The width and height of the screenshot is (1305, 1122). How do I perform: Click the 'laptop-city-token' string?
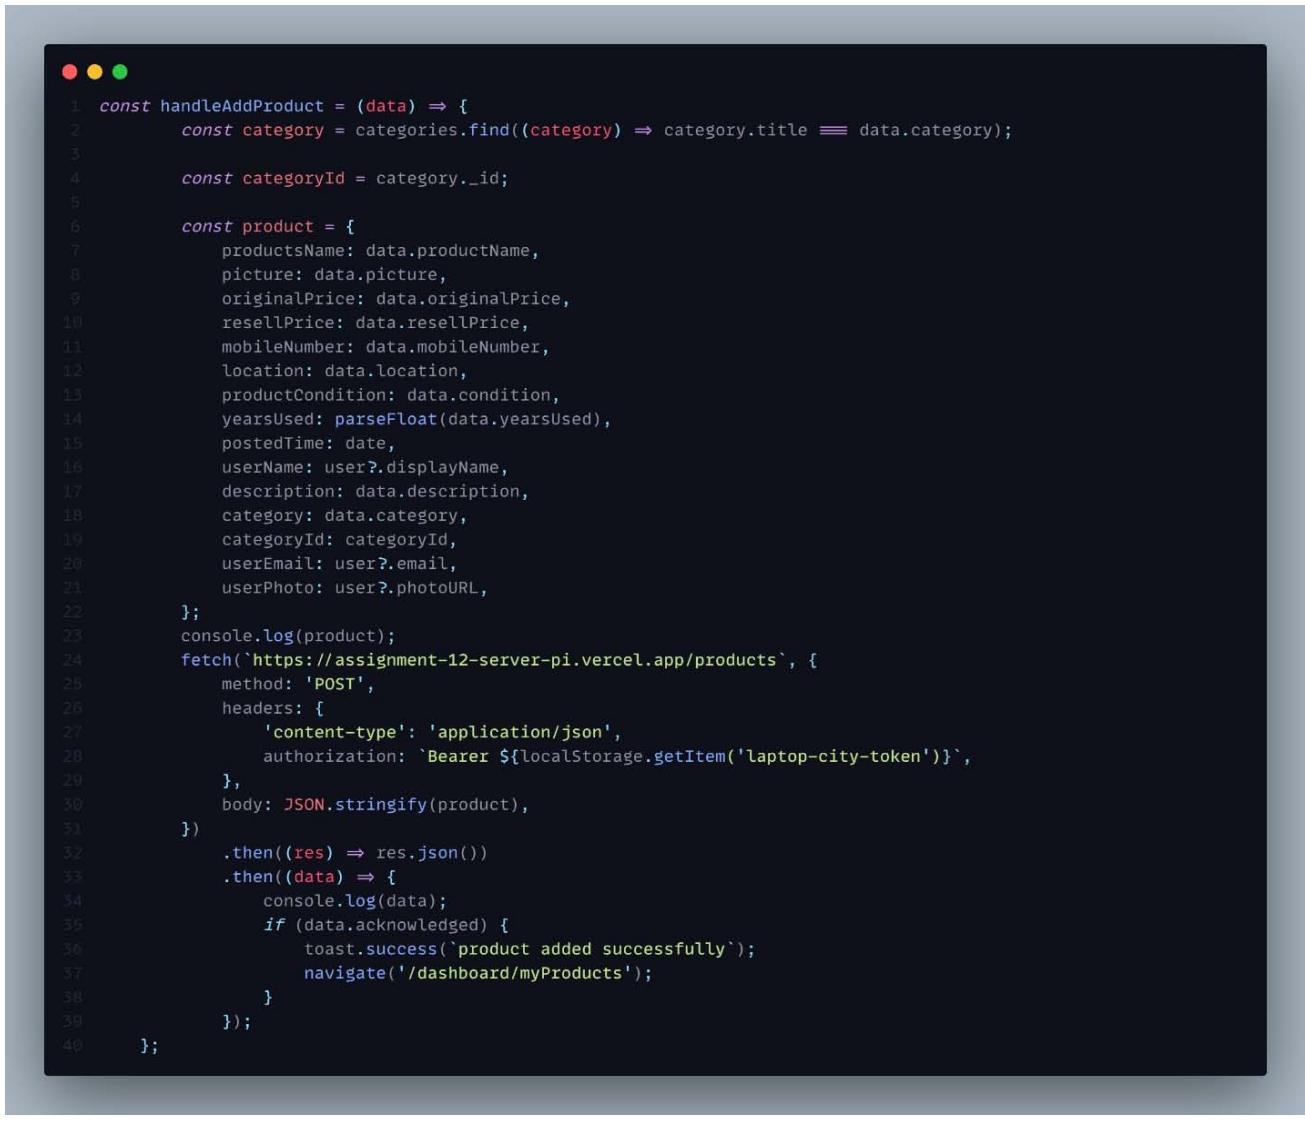[x=833, y=756]
